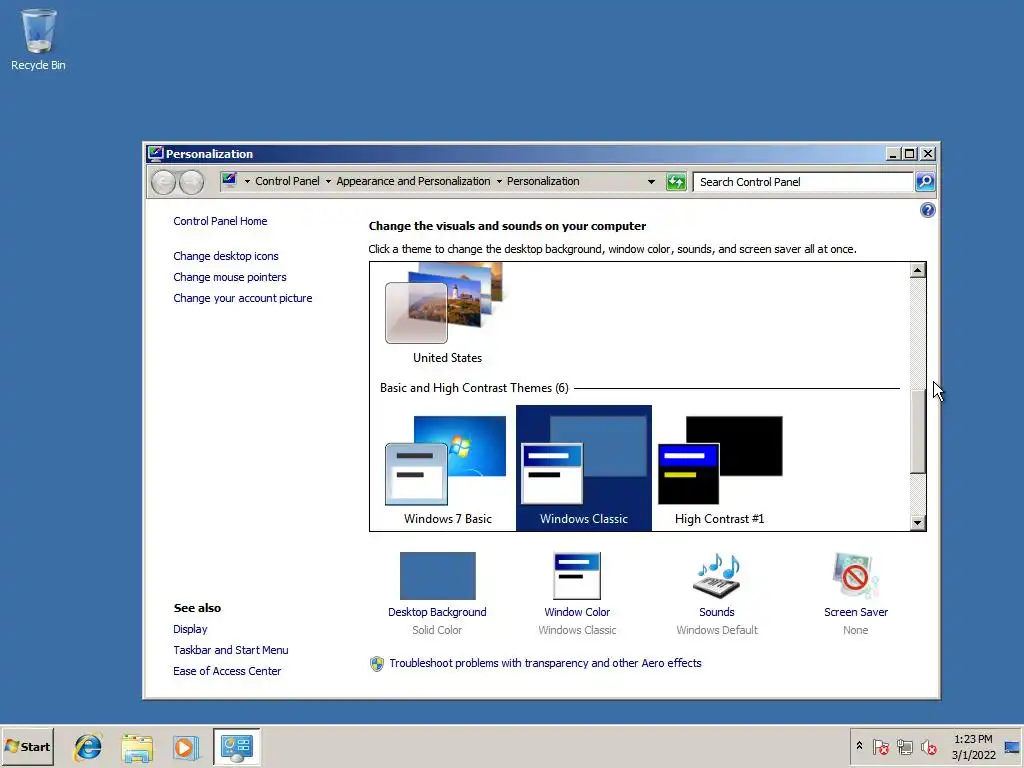Viewport: 1024px width, 768px height.
Task: Click the Search Control Panel field
Action: coord(803,182)
